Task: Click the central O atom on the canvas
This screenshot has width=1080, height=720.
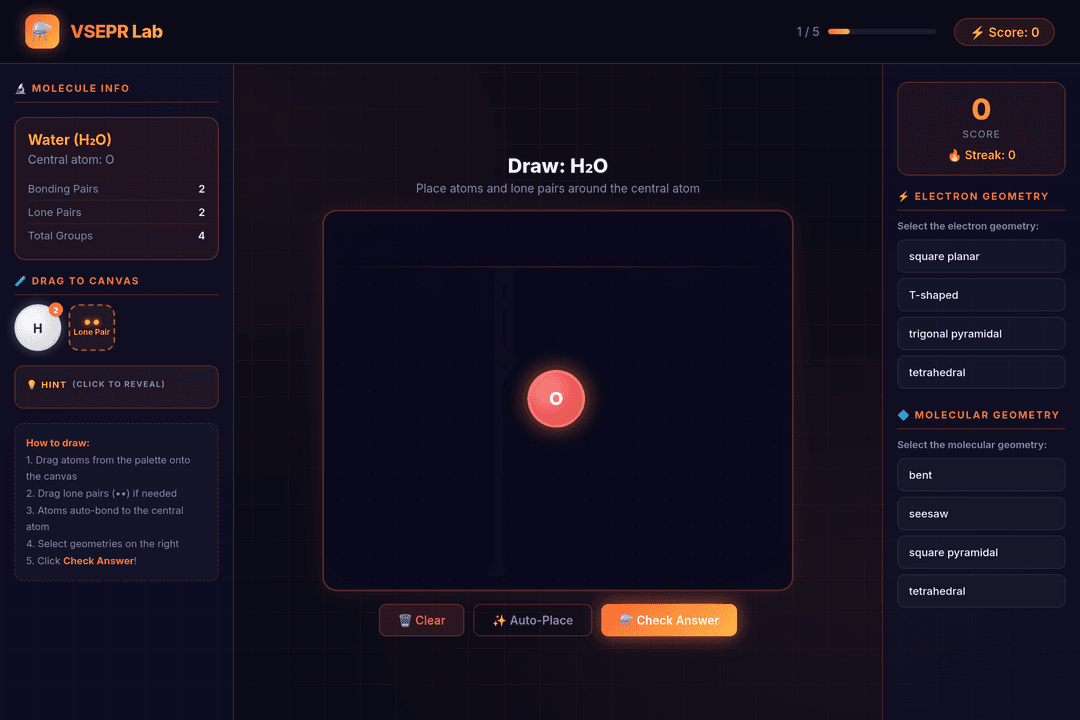Action: pos(556,398)
